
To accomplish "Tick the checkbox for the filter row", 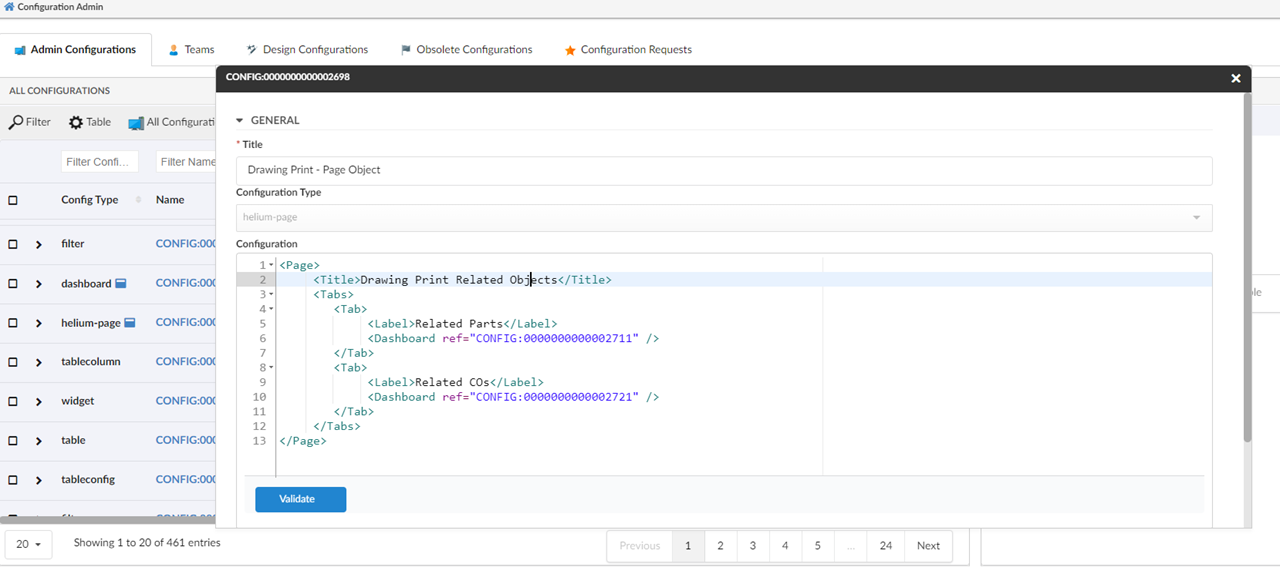I will [x=13, y=244].
